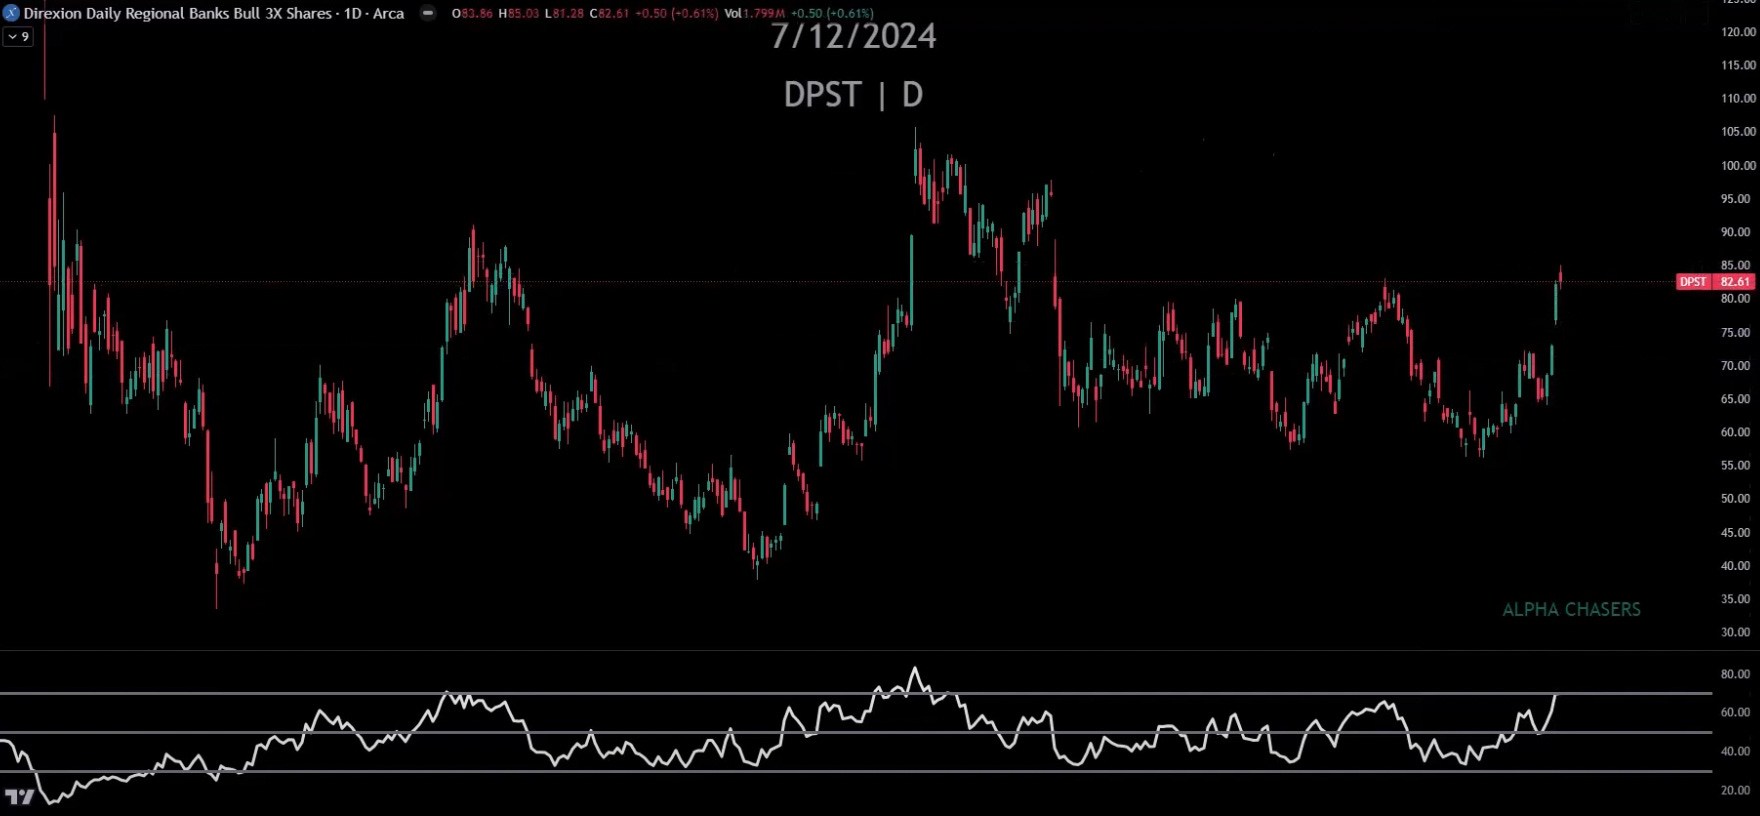Click the 100.00 price scale label
The width and height of the screenshot is (1760, 816).
[1737, 166]
